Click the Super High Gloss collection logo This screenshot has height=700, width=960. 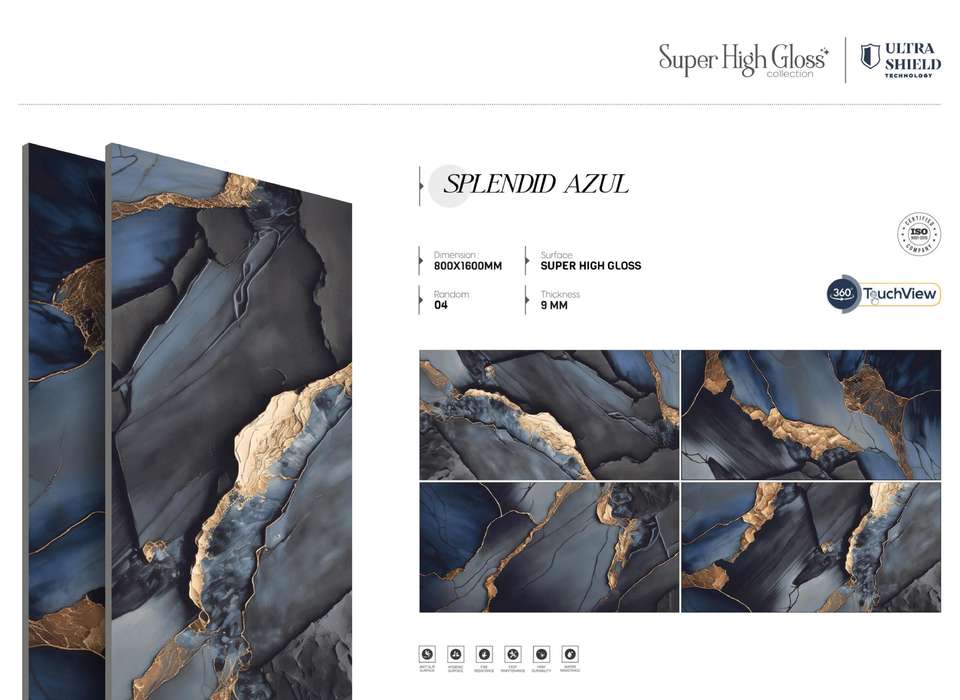point(743,60)
